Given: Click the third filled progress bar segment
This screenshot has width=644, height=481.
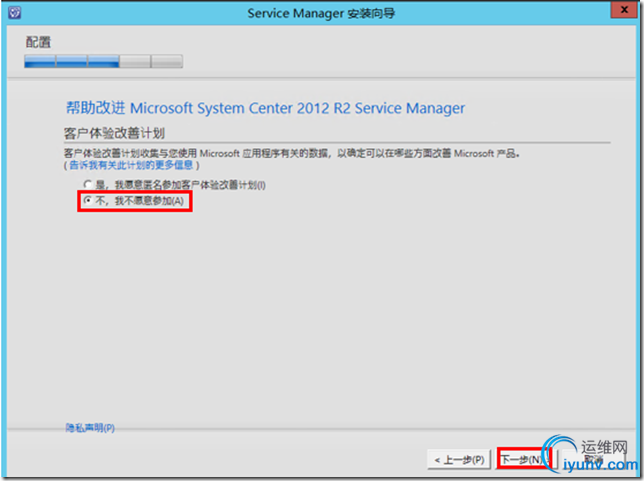Looking at the screenshot, I should tap(103, 61).
